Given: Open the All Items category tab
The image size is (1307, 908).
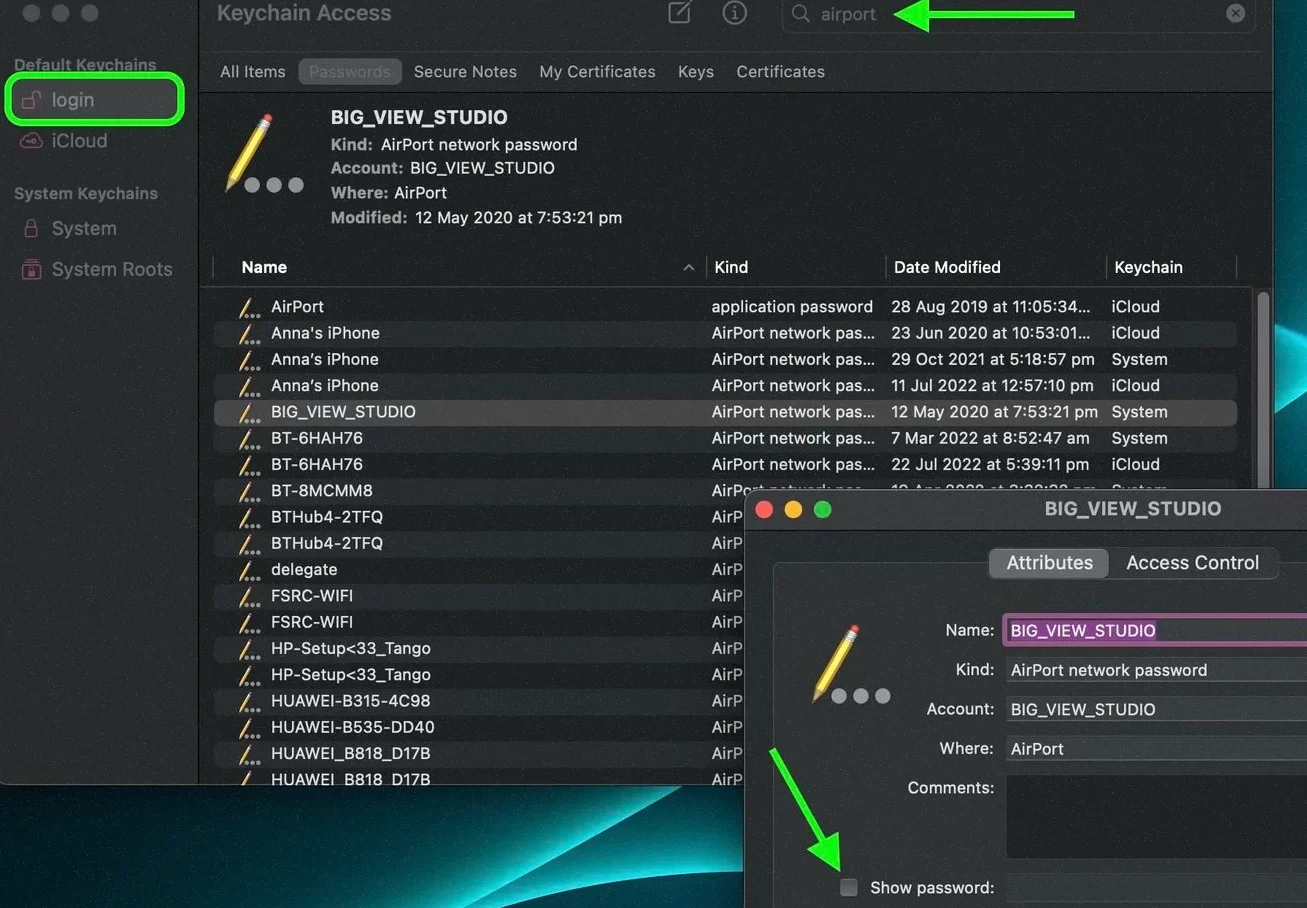Looking at the screenshot, I should 252,71.
